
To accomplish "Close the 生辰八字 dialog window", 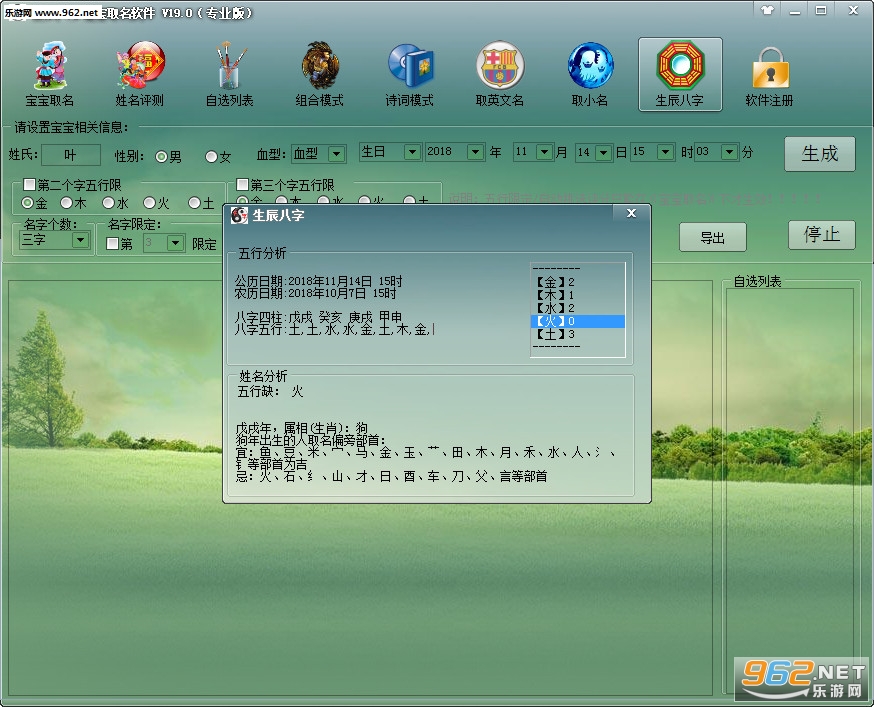I will (x=631, y=213).
